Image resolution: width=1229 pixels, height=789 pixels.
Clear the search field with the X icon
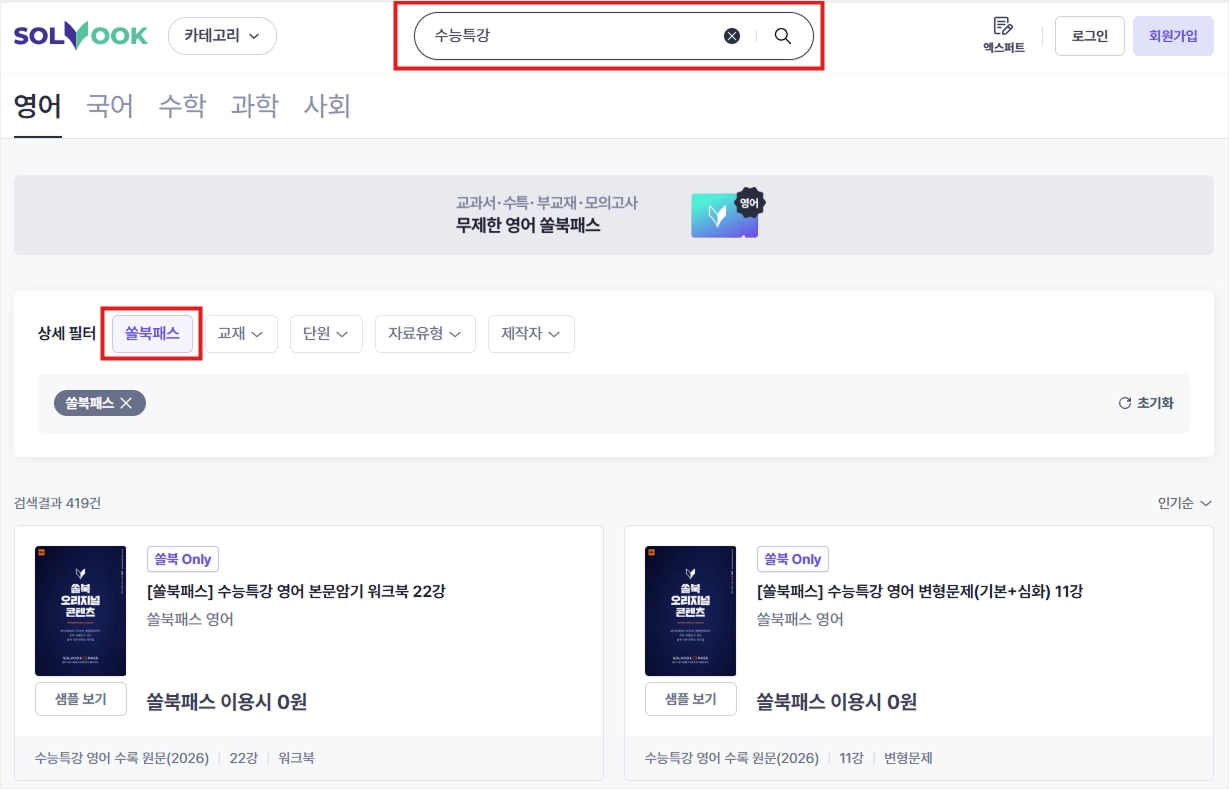pos(732,36)
